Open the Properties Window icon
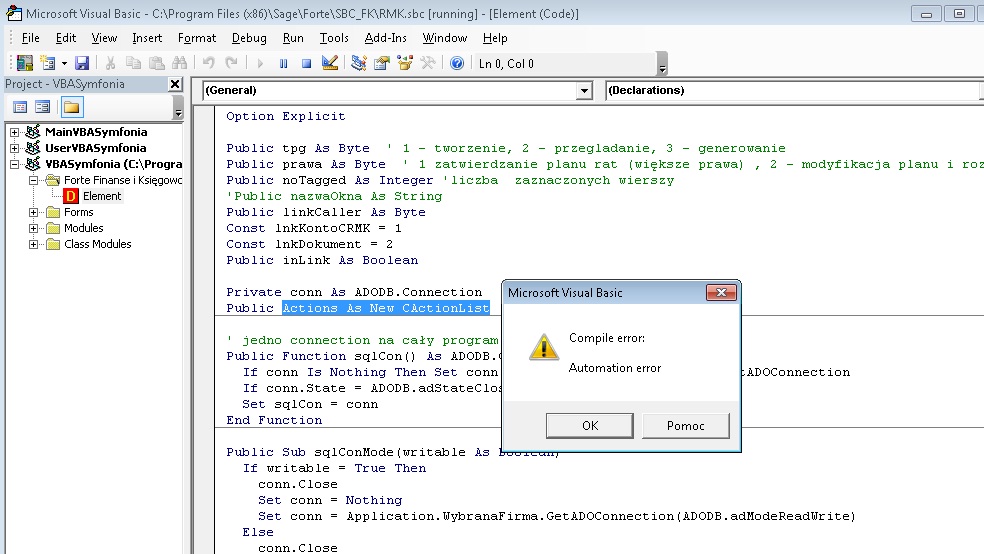984x554 pixels. [x=382, y=63]
